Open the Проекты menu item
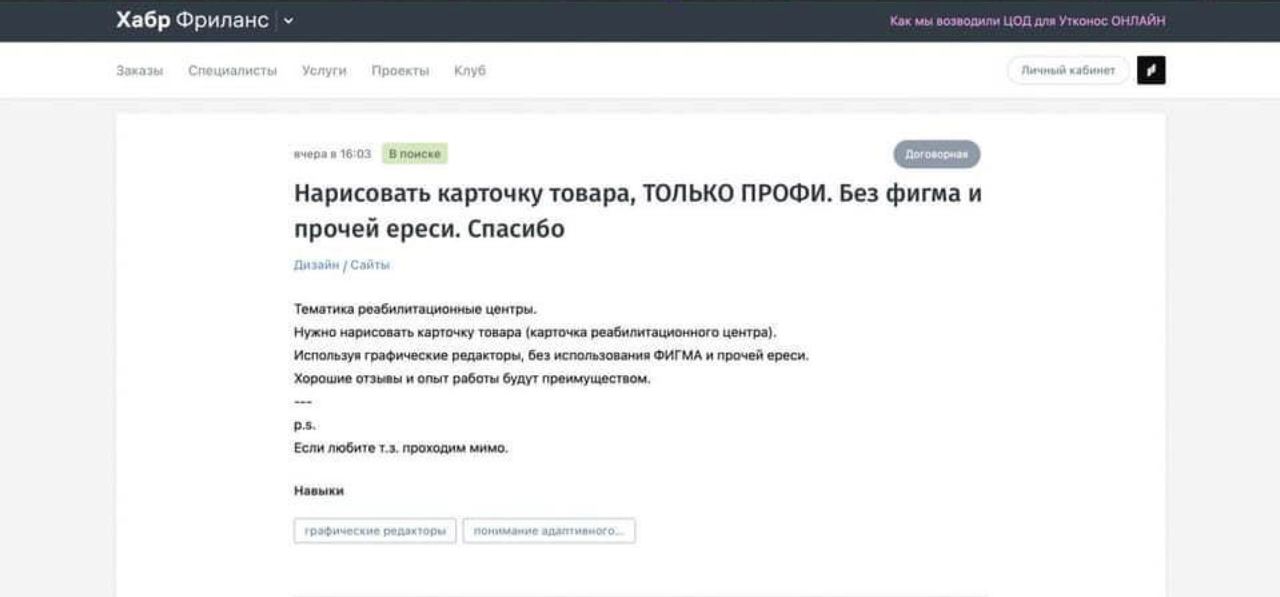 (x=400, y=71)
